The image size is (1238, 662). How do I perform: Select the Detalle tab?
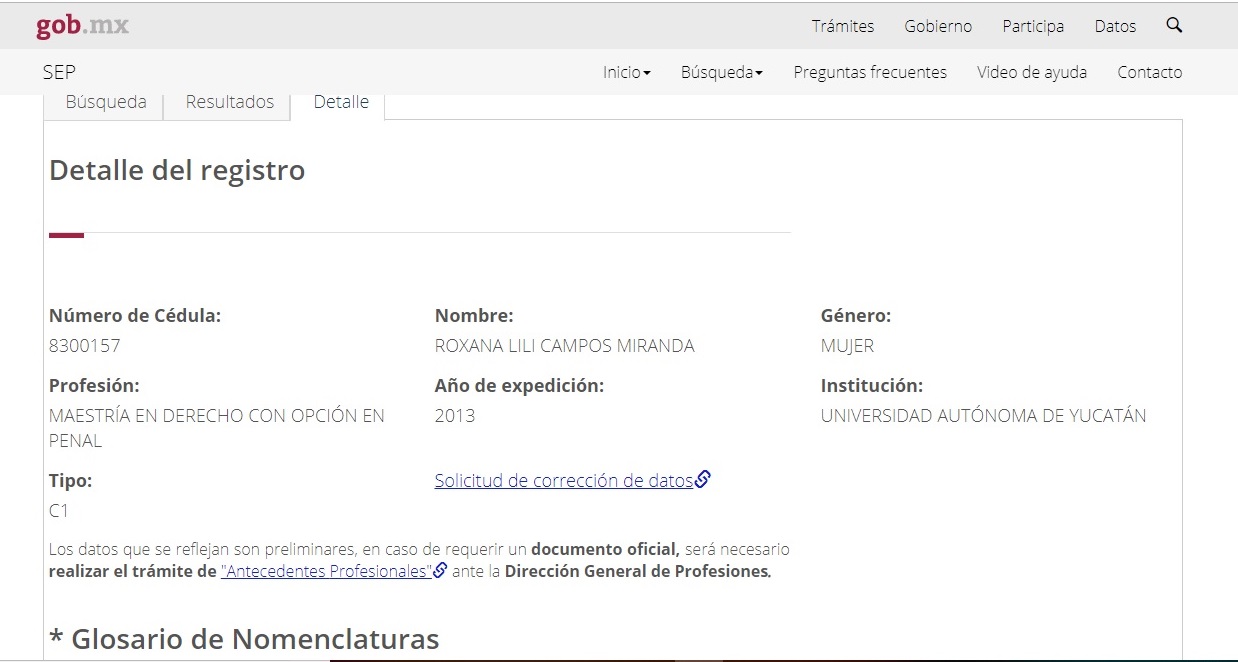340,102
